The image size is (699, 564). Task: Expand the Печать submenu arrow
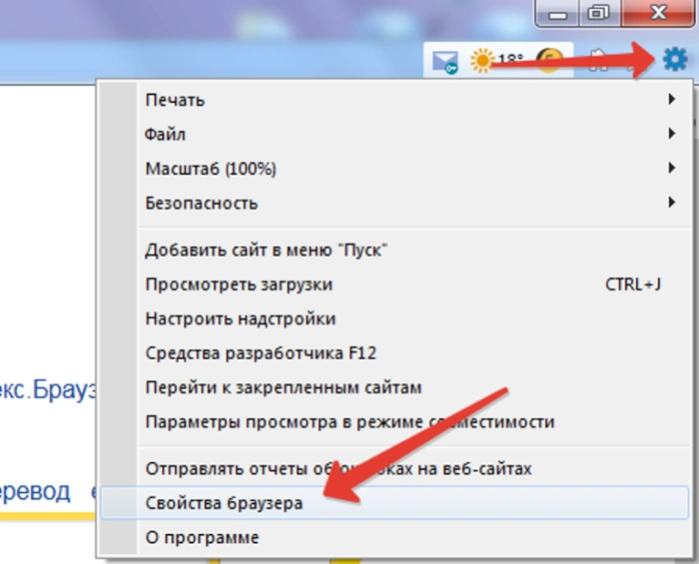click(x=671, y=99)
